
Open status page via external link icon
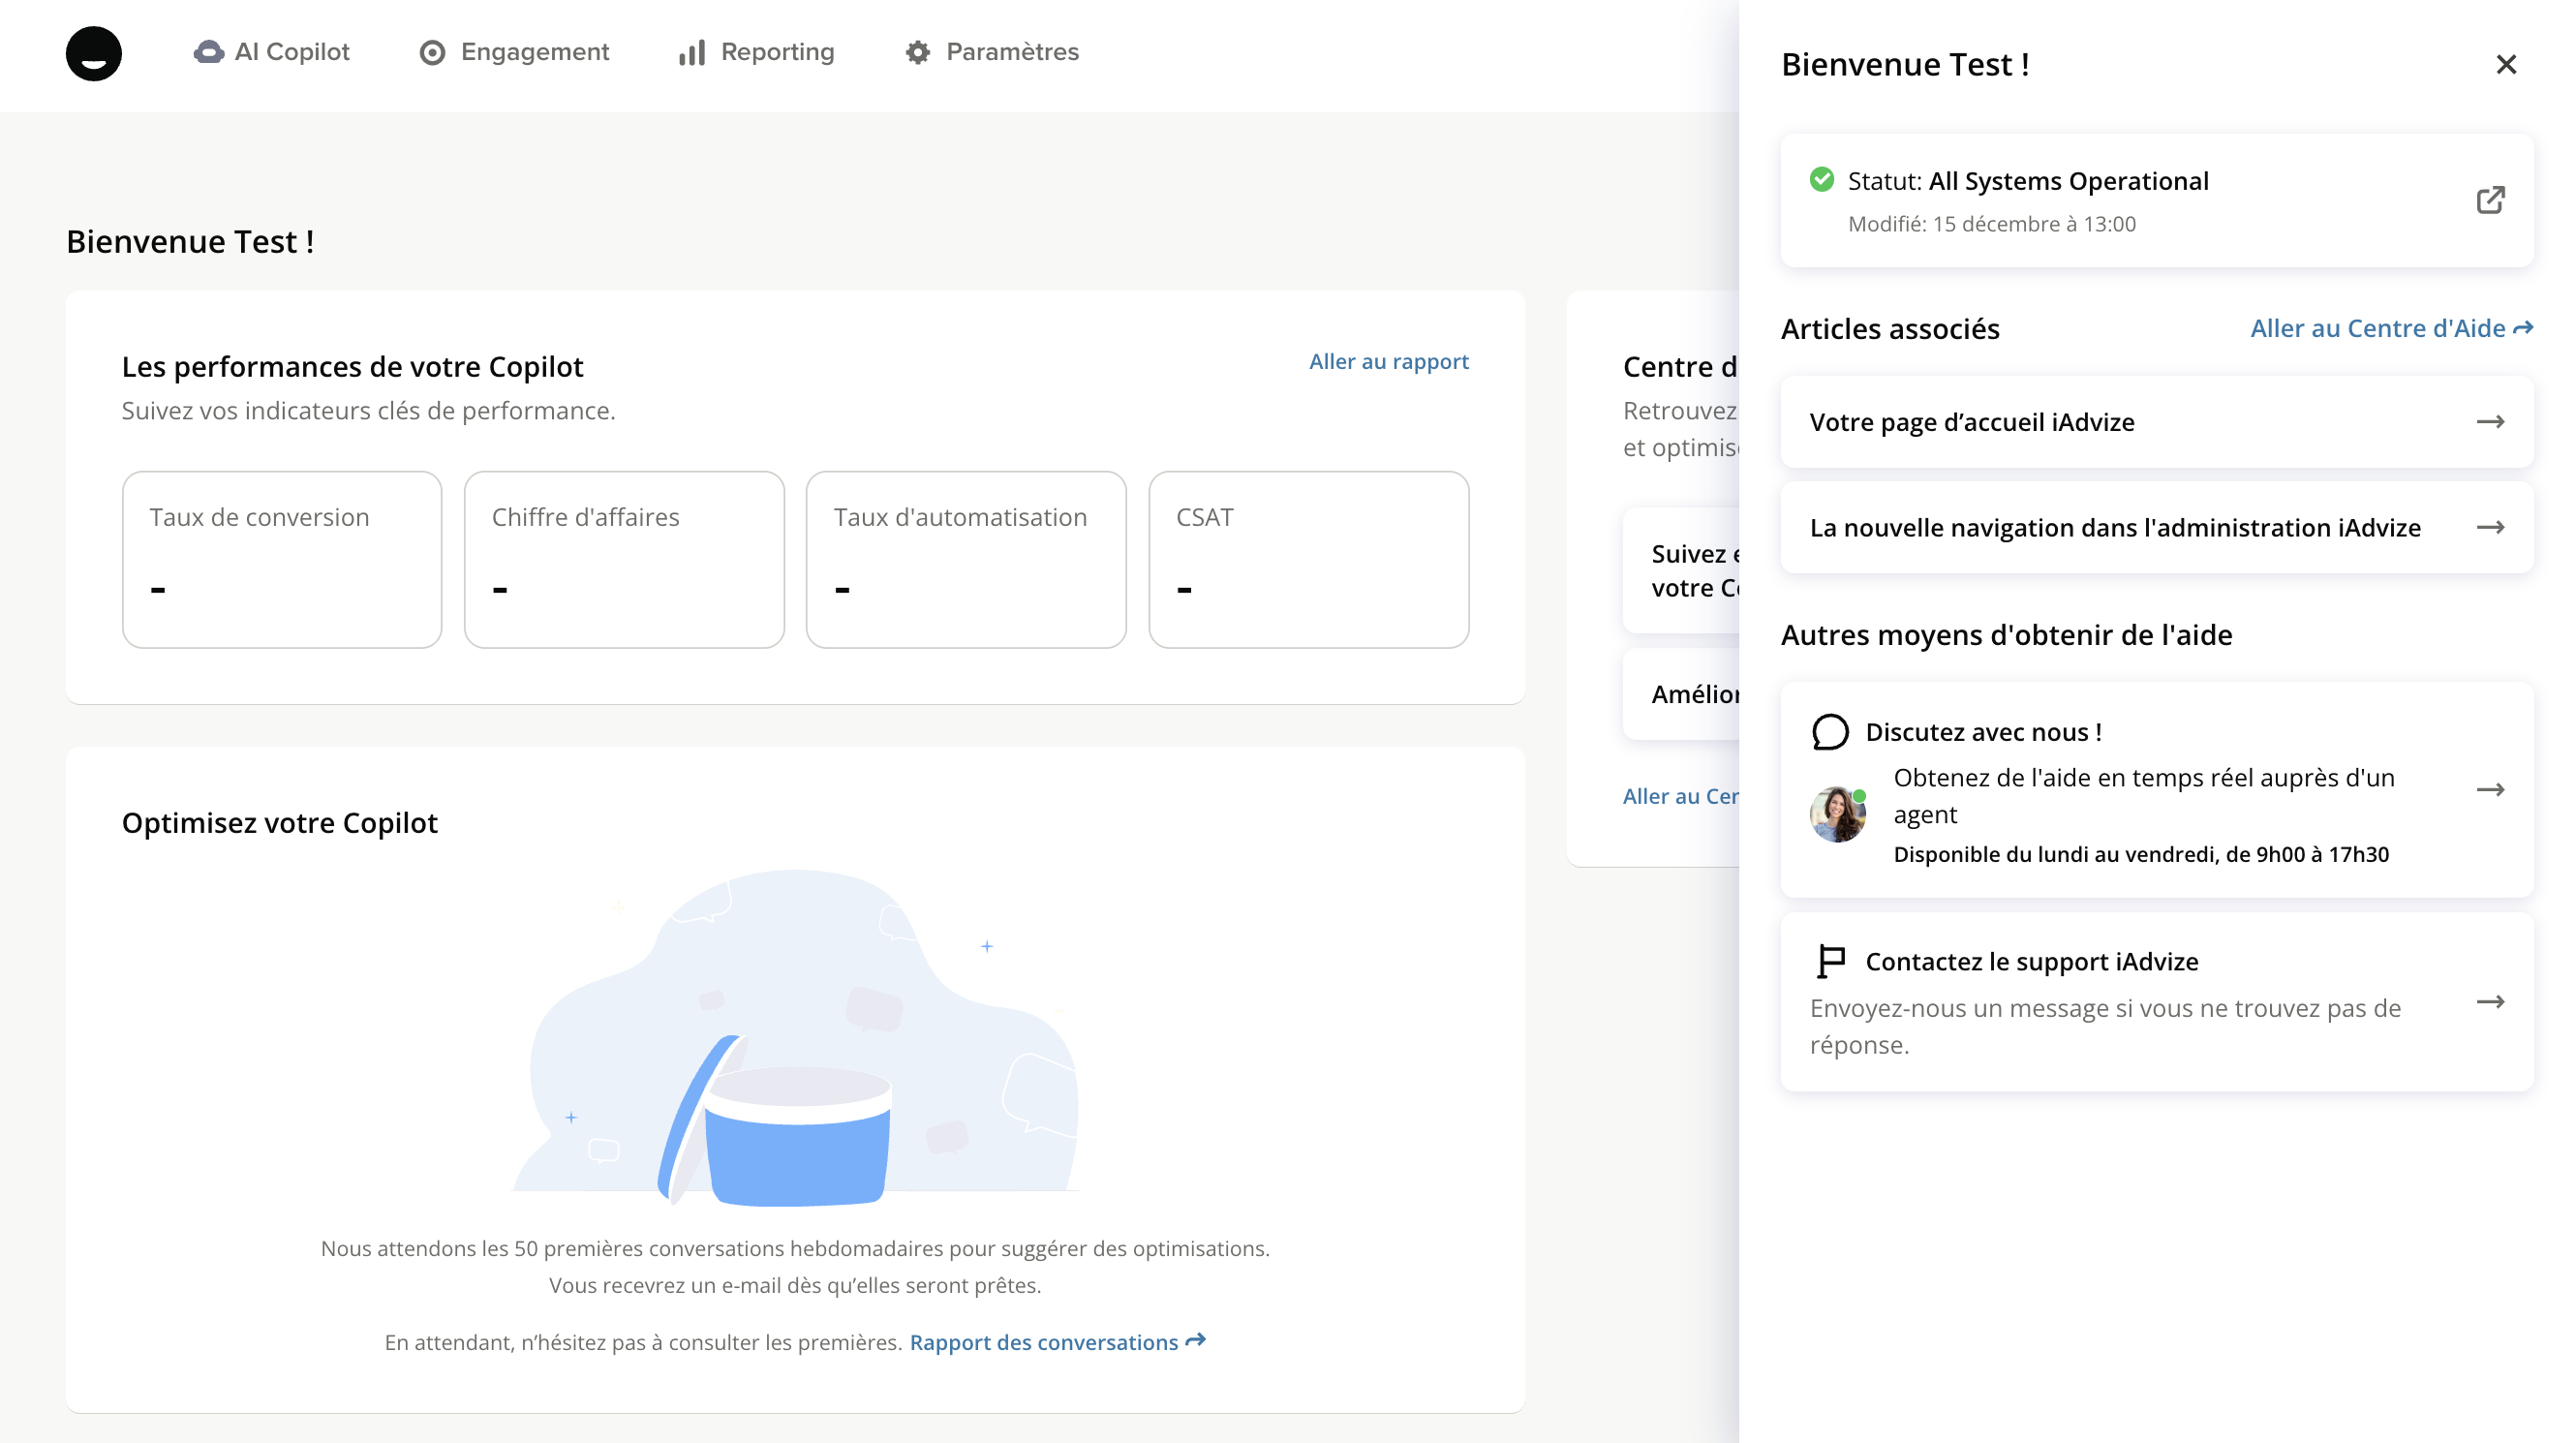tap(2490, 200)
